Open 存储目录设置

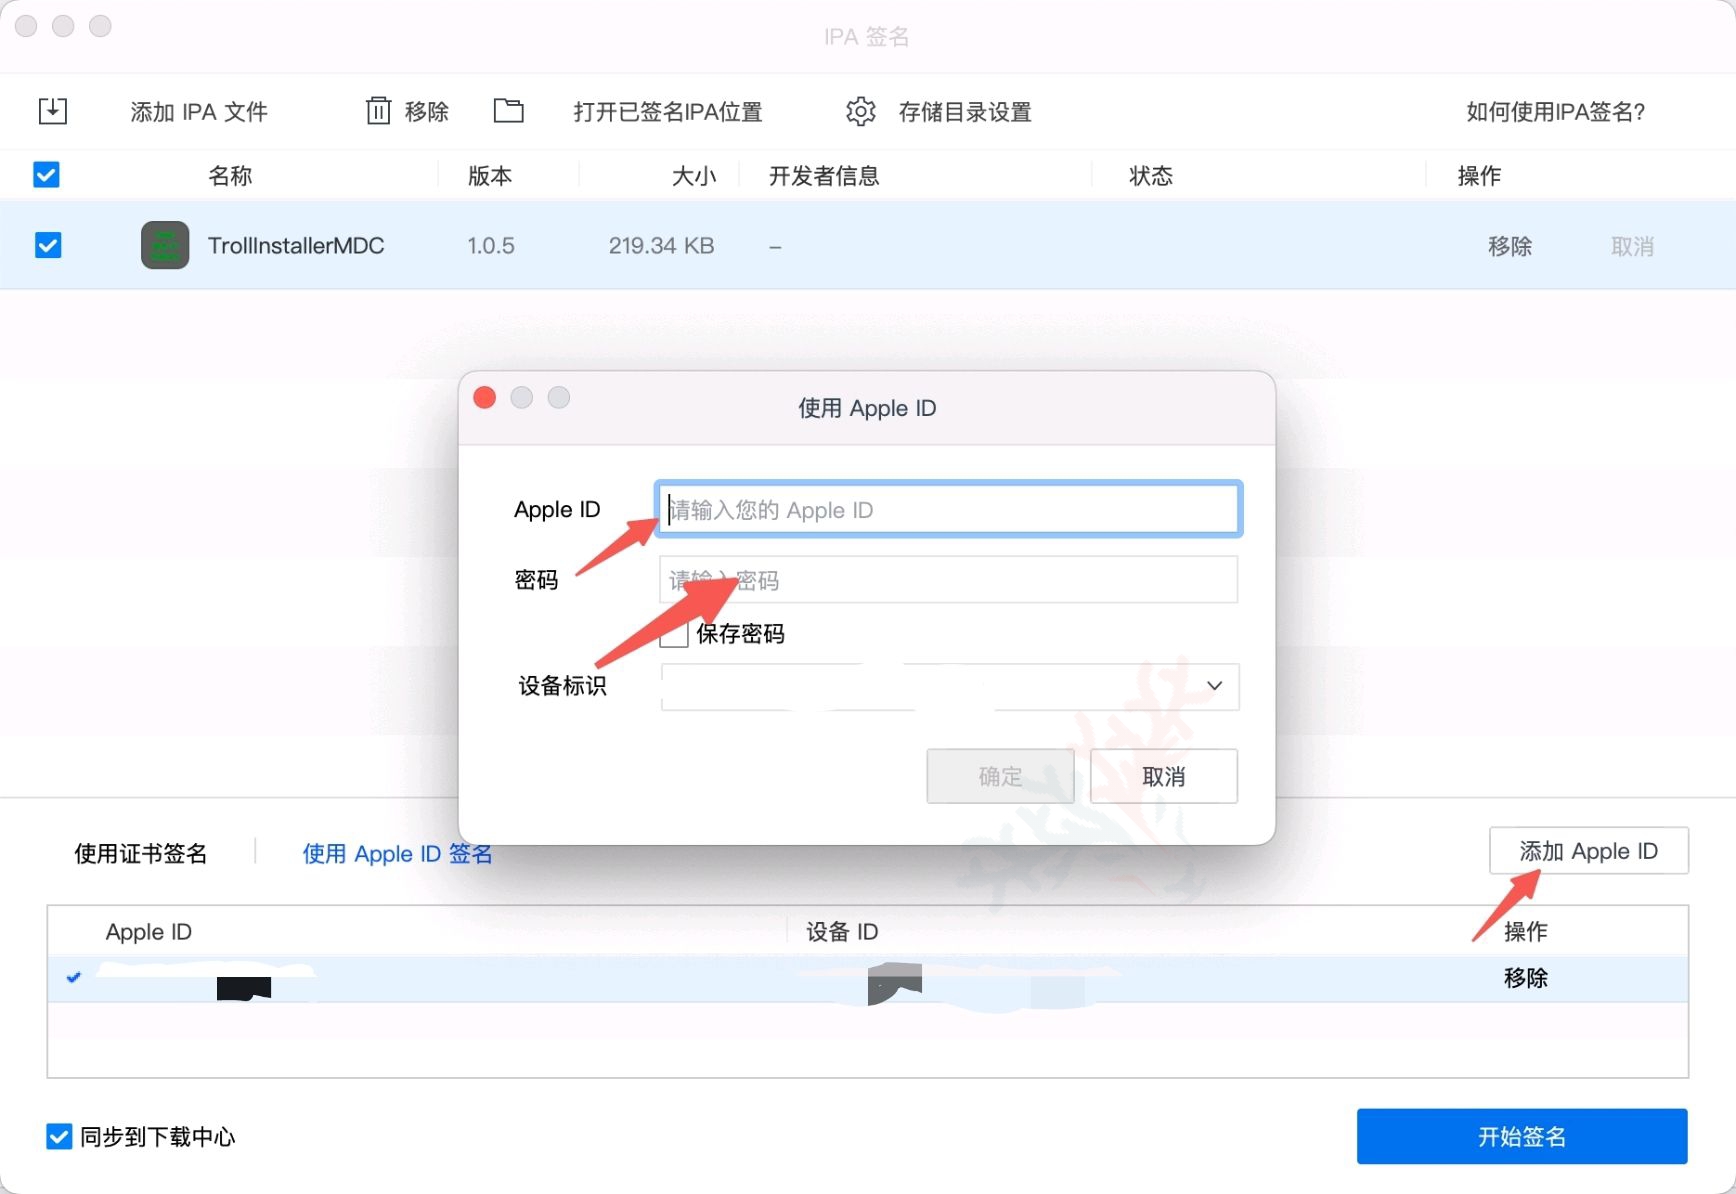coord(965,111)
